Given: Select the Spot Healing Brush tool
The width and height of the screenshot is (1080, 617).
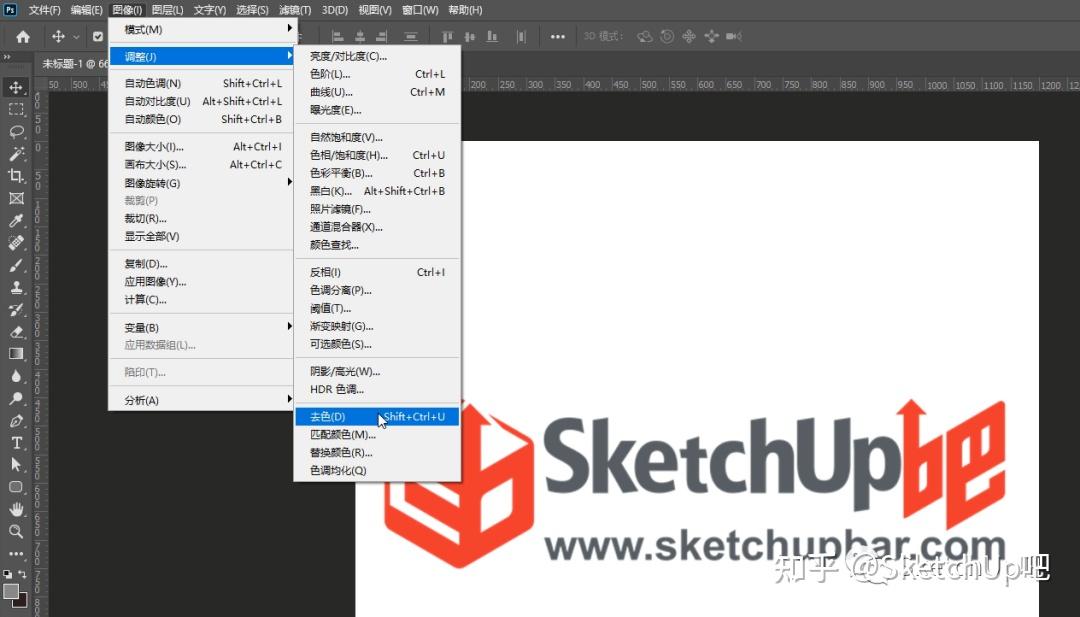Looking at the screenshot, I should tap(17, 242).
